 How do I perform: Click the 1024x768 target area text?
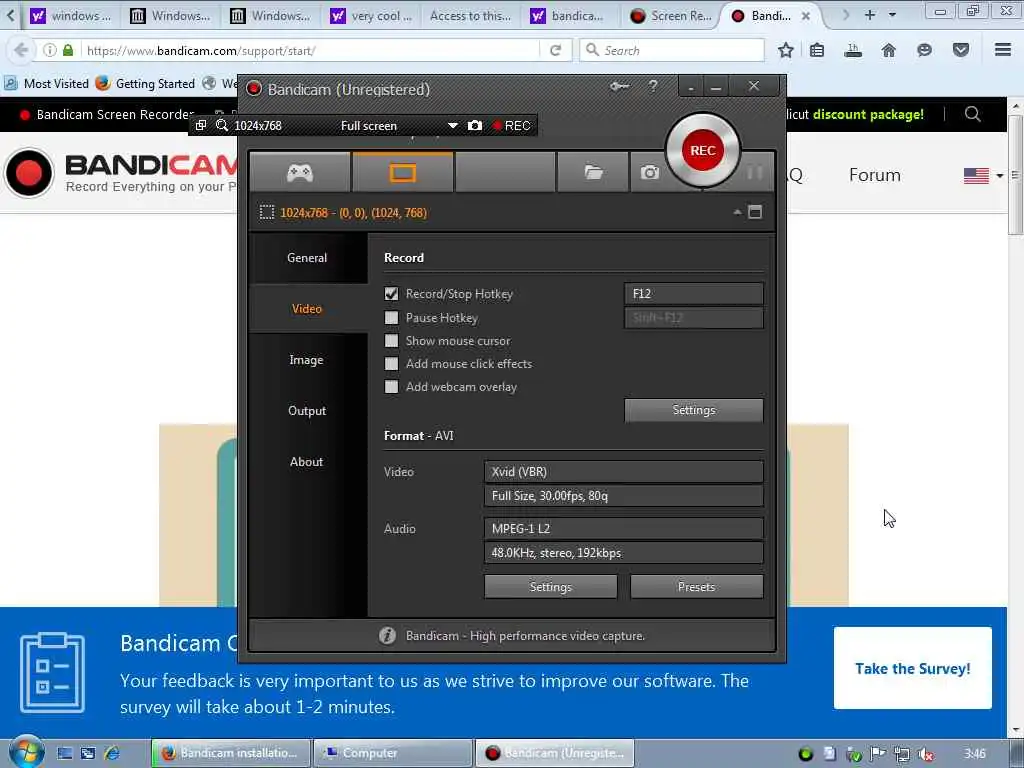coord(353,212)
